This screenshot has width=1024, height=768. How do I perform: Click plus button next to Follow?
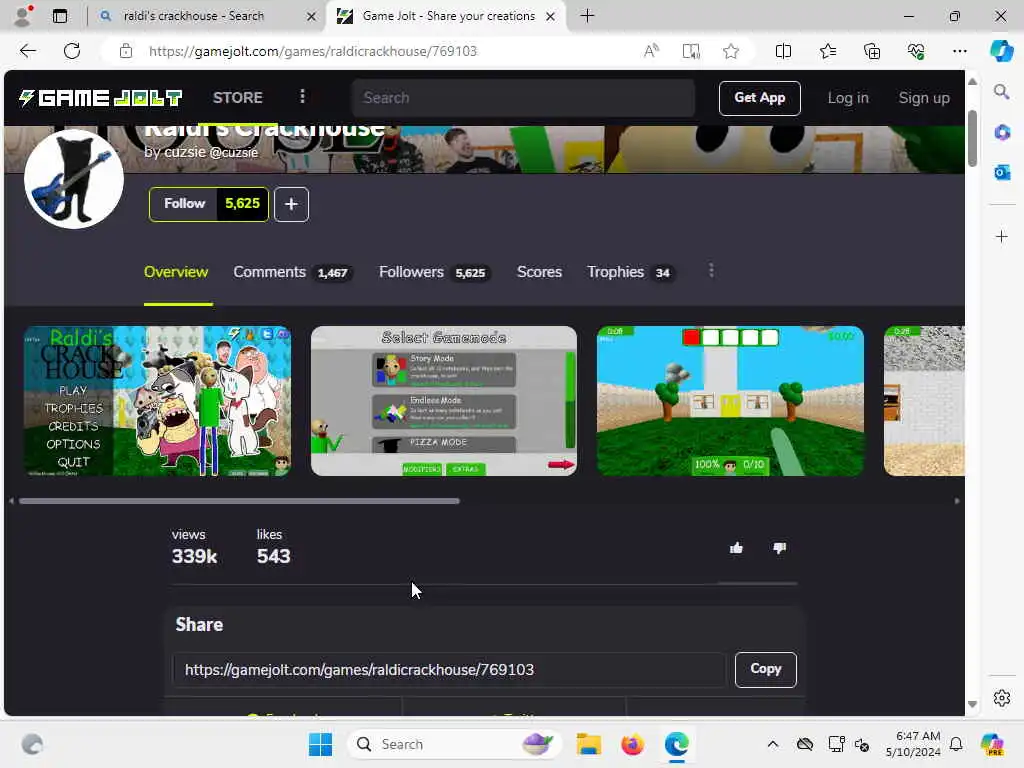pos(291,204)
